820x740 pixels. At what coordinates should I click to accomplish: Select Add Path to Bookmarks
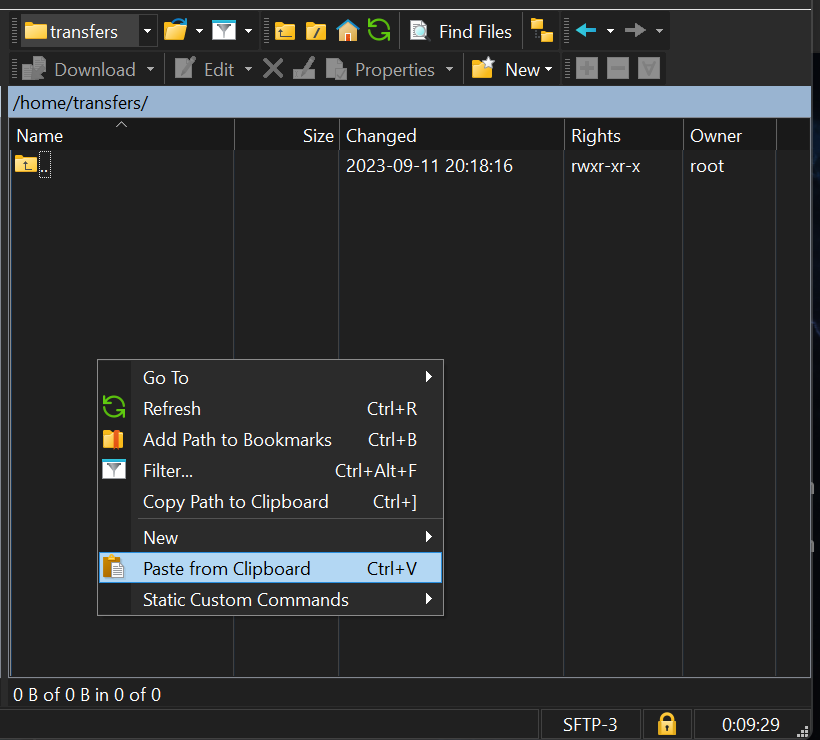[237, 439]
